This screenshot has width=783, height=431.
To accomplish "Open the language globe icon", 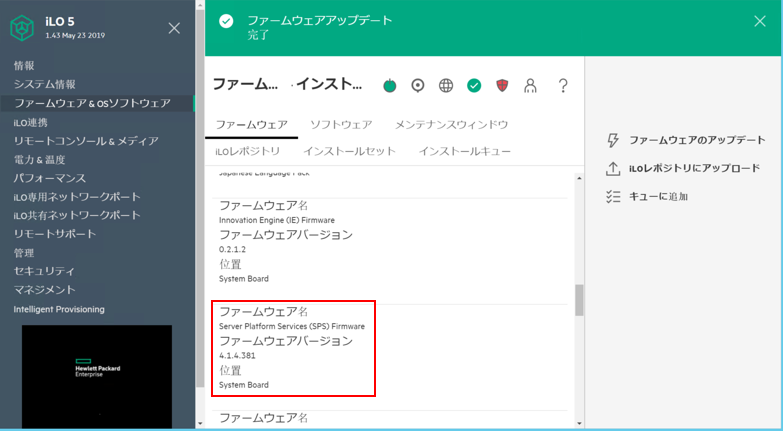I will pyautogui.click(x=446, y=86).
